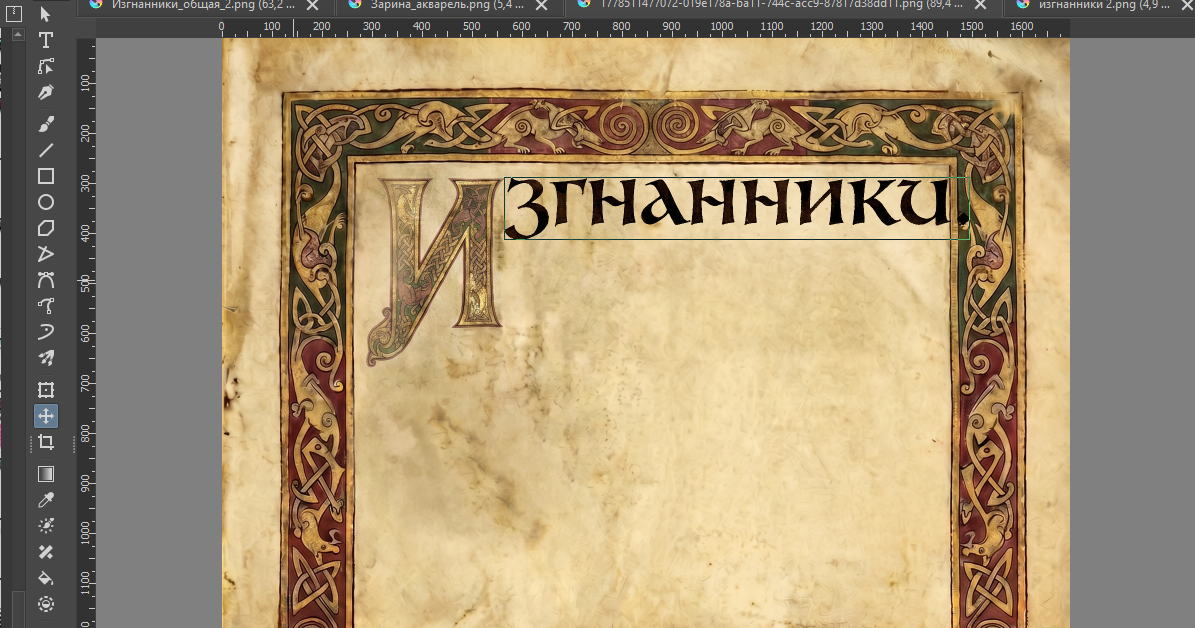This screenshot has width=1195, height=628.
Task: Close the Зарина_акварель.png tab
Action: click(541, 5)
